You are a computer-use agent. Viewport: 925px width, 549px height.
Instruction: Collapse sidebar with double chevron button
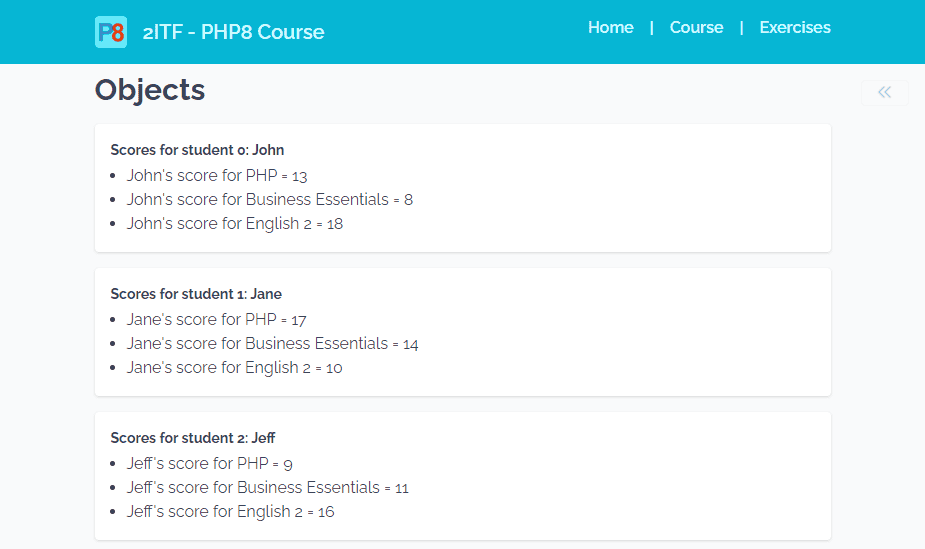click(884, 93)
